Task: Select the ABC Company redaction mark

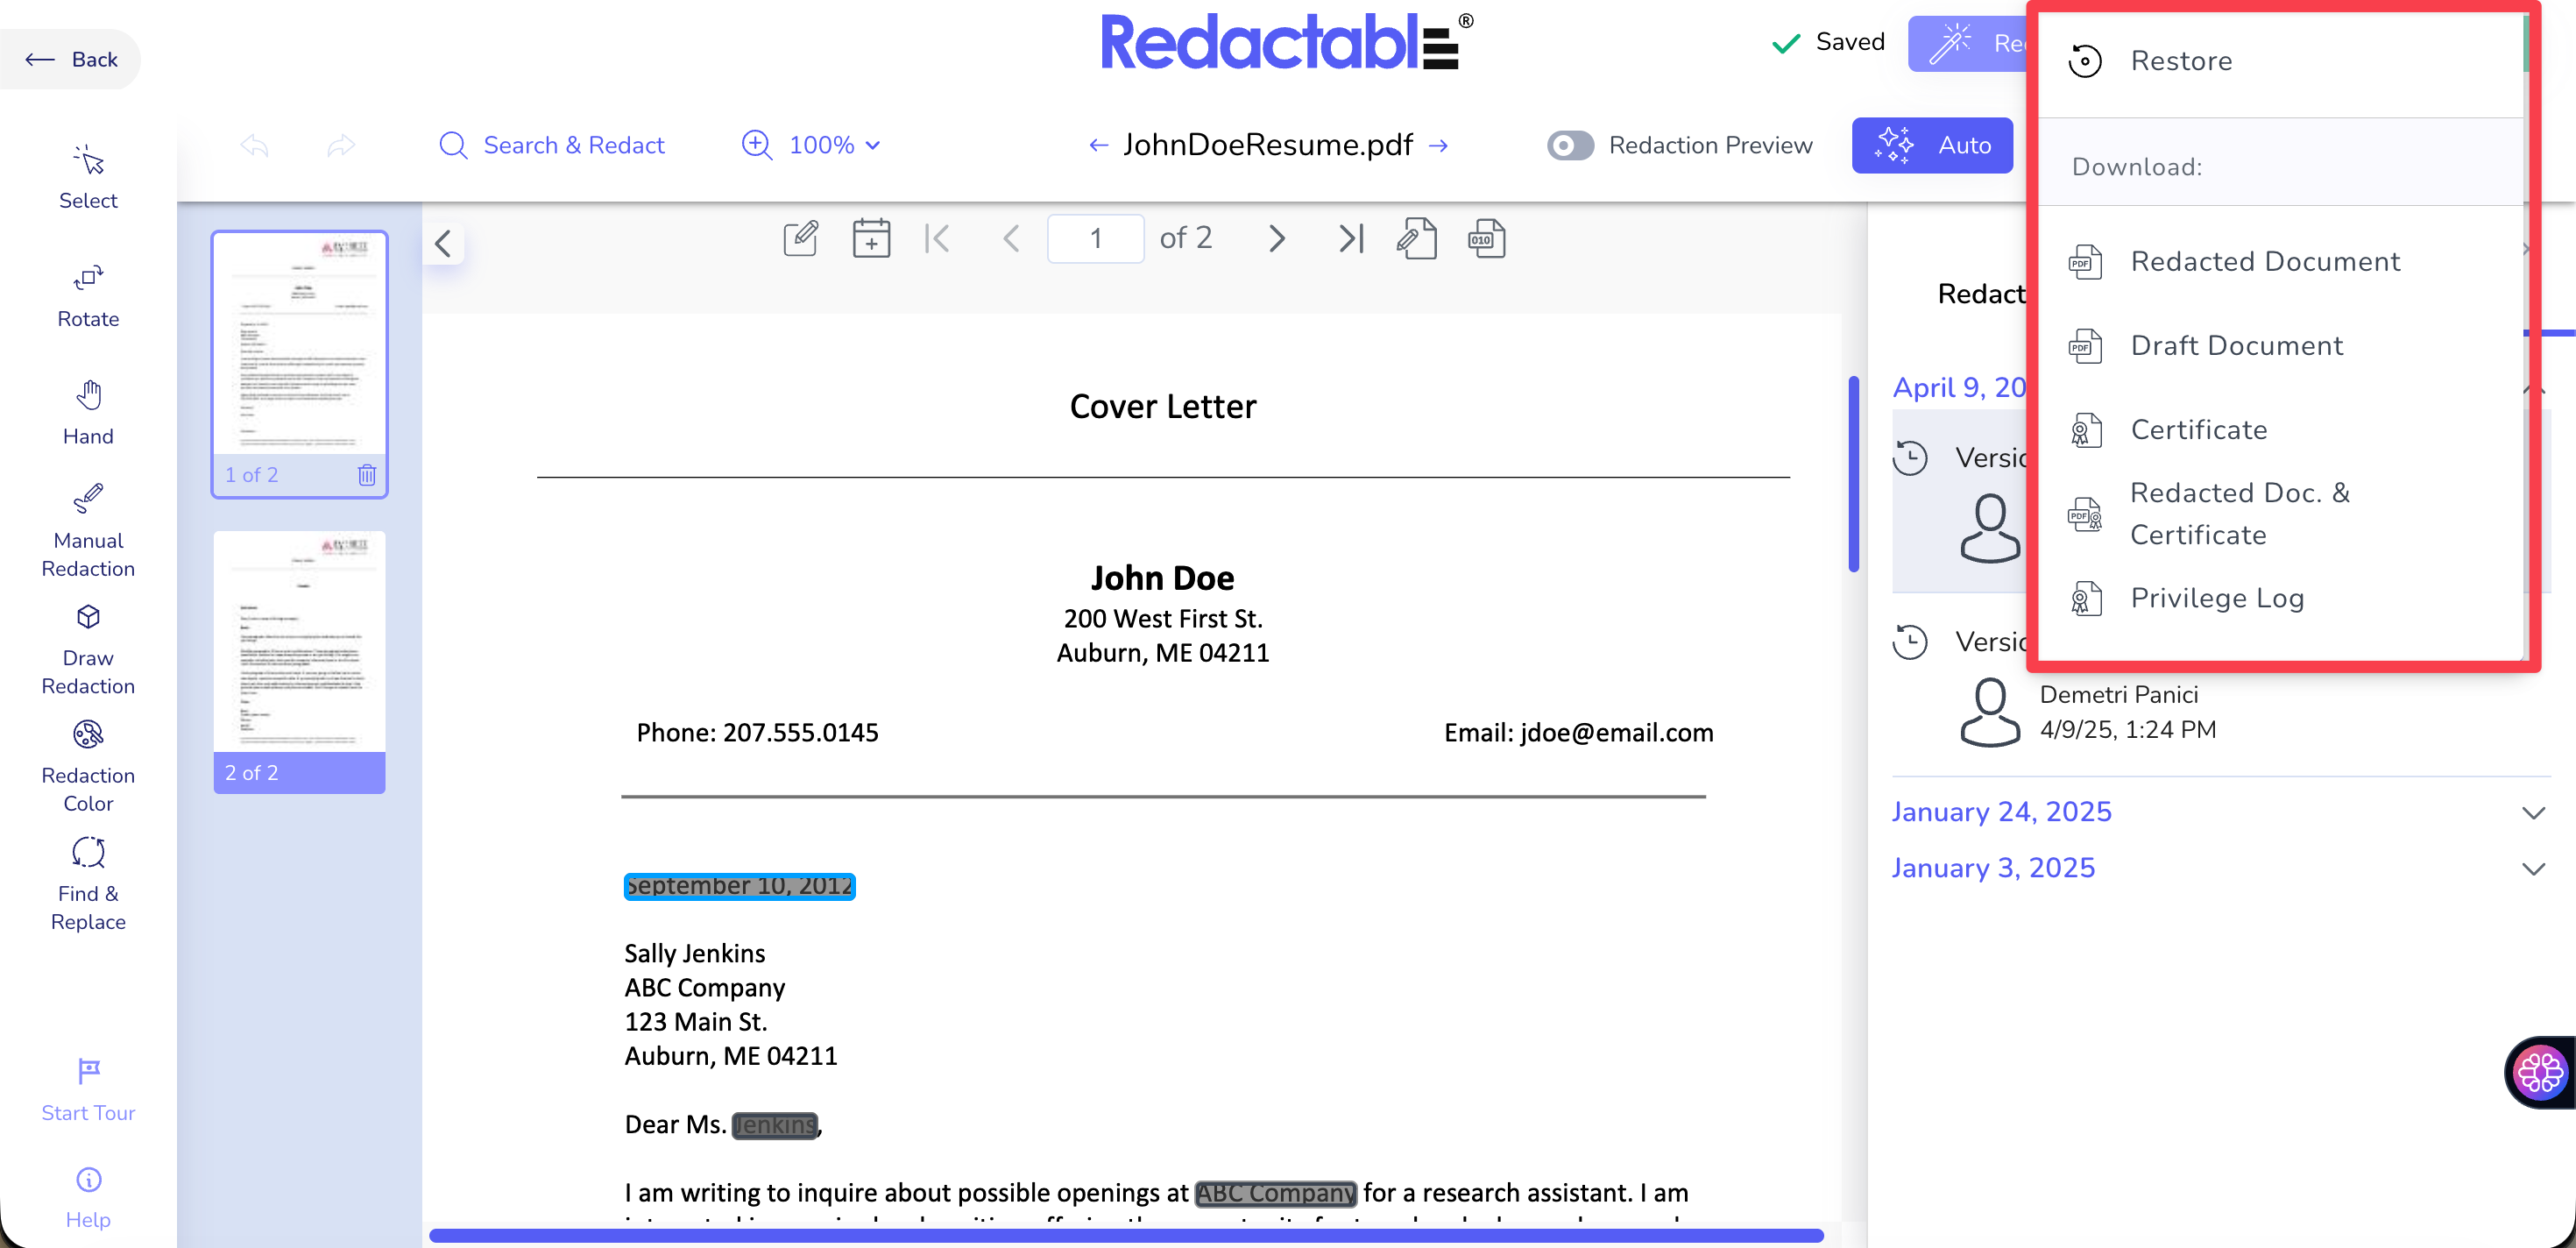Action: [x=1276, y=1193]
